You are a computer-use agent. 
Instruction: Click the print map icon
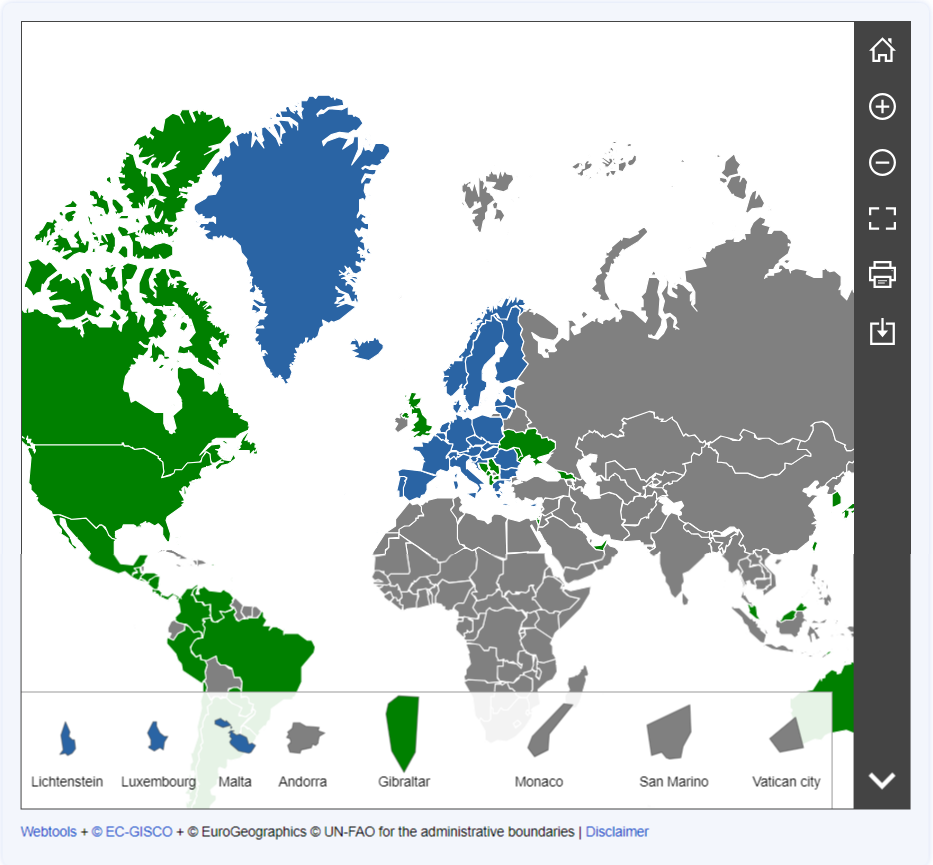point(881,274)
